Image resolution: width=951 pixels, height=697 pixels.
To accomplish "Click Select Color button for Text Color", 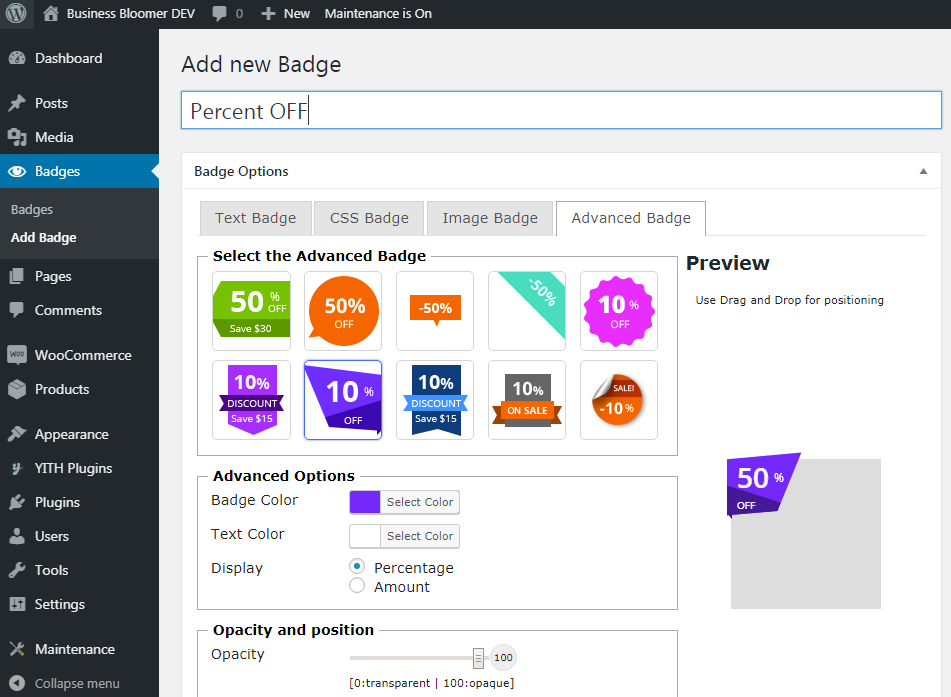I will 420,536.
